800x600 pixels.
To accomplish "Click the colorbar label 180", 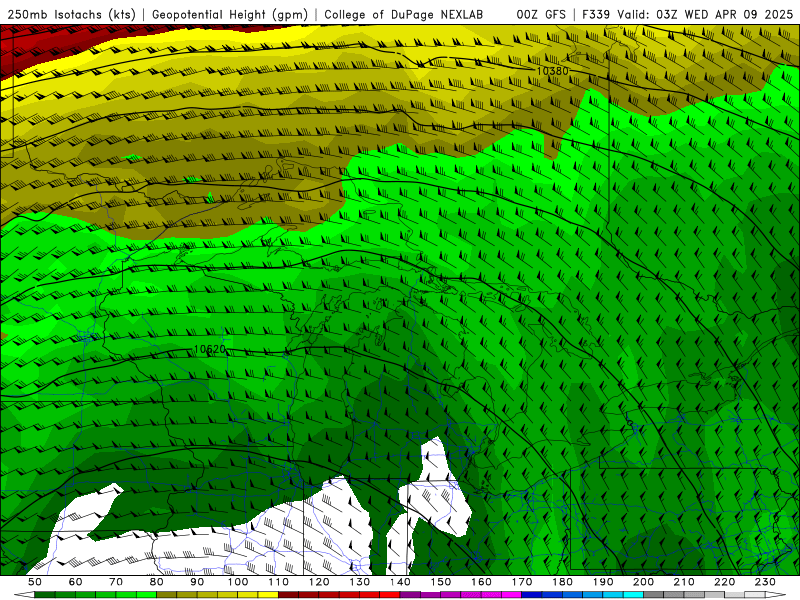I will tap(562, 582).
